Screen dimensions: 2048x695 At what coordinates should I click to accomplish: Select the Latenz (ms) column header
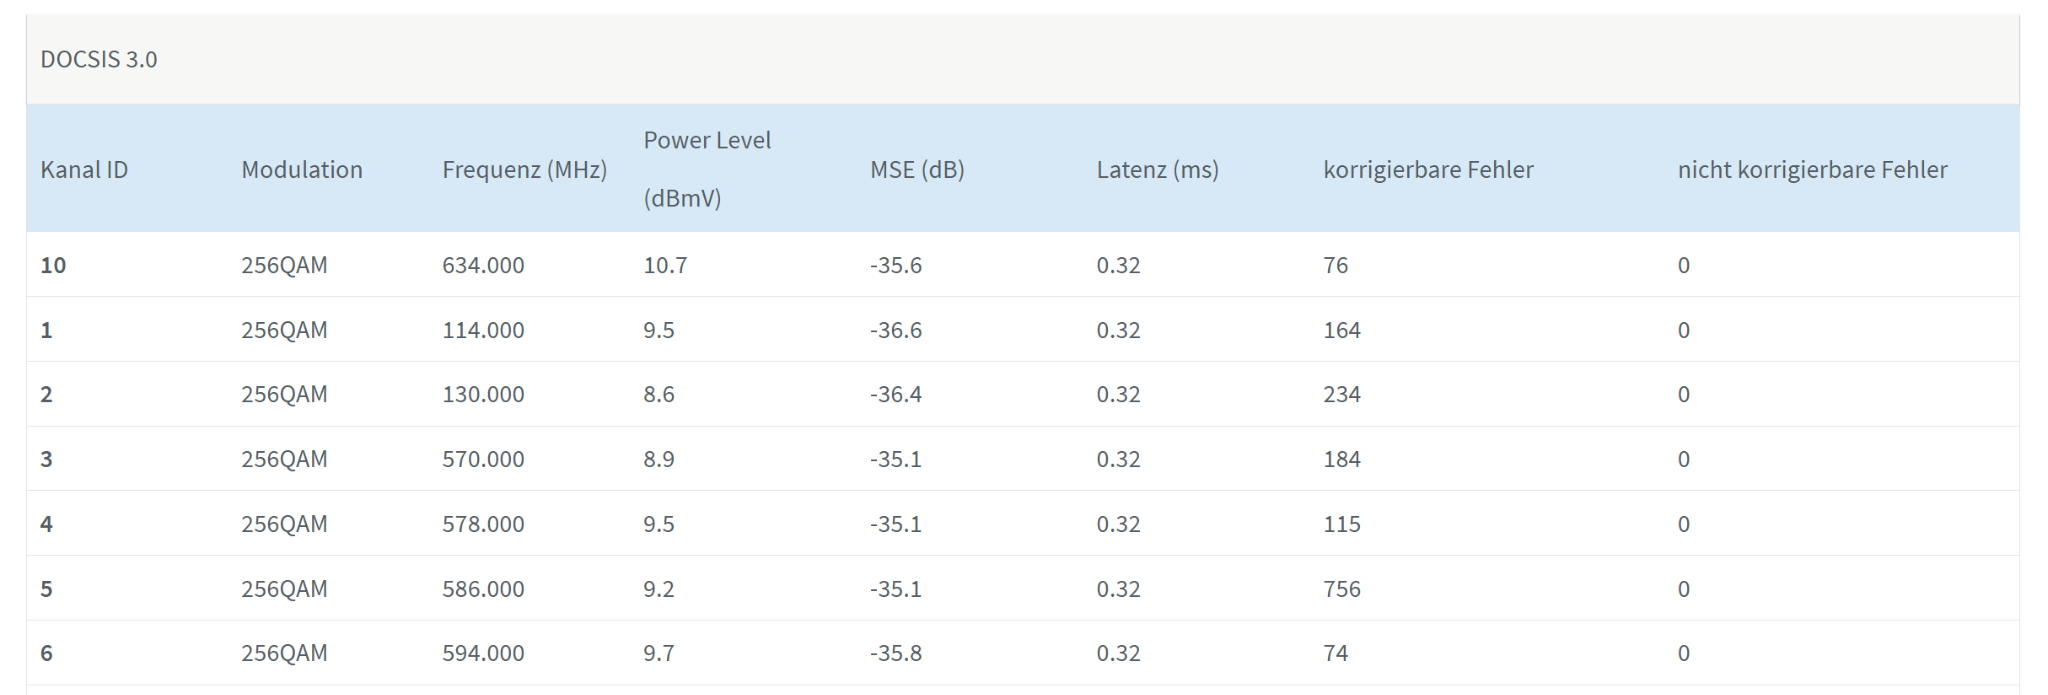click(1157, 170)
